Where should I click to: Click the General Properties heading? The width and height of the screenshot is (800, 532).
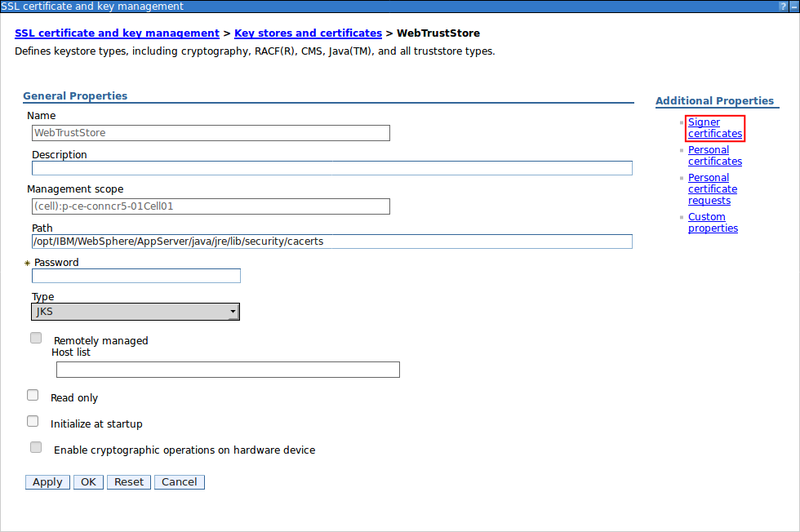75,96
